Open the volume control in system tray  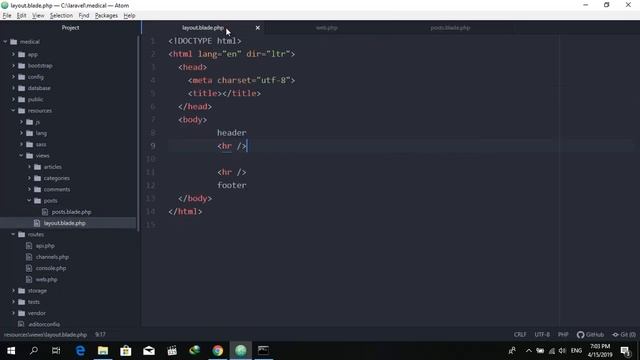(x=562, y=351)
